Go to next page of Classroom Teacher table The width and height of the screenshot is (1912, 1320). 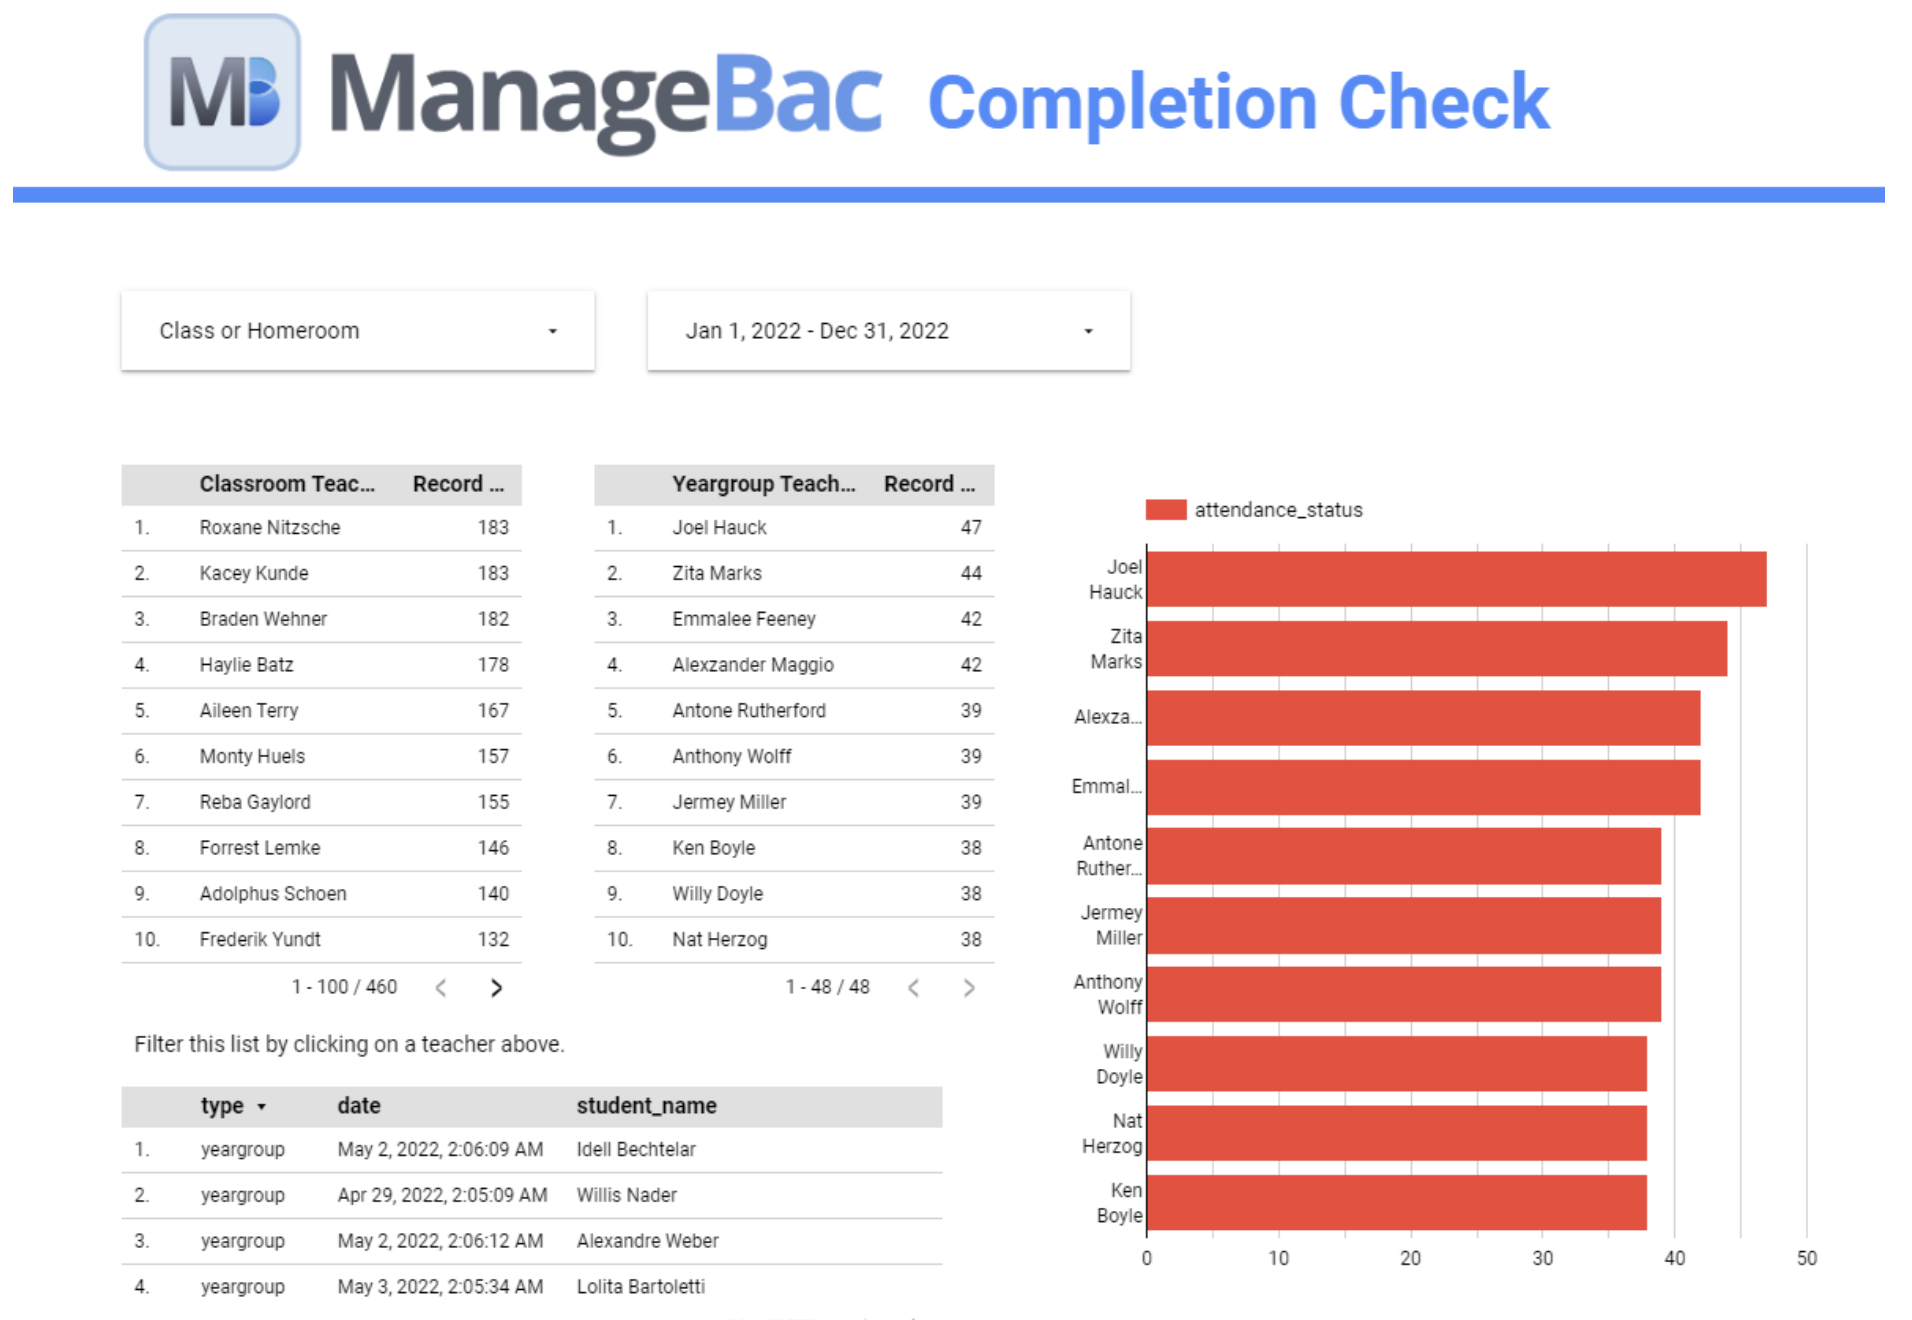pyautogui.click(x=496, y=988)
